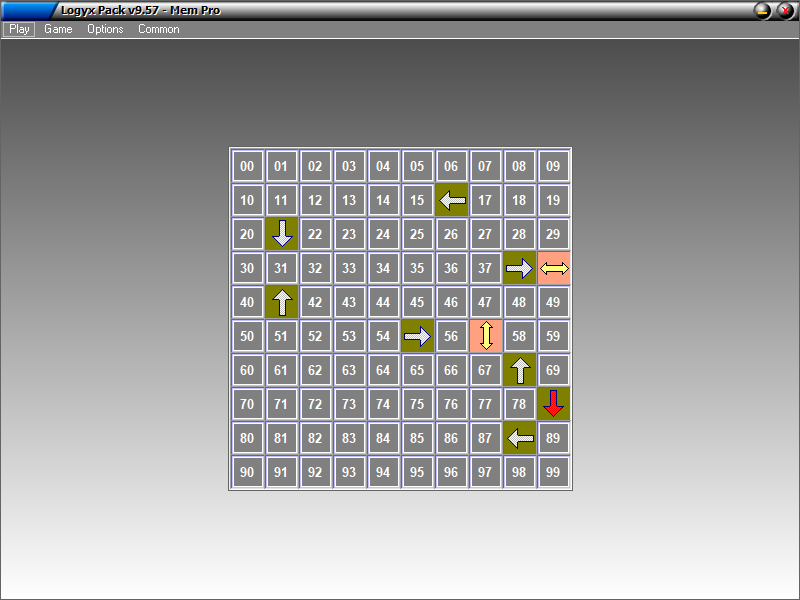Choose tile 51
The height and width of the screenshot is (600, 800).
tap(282, 336)
